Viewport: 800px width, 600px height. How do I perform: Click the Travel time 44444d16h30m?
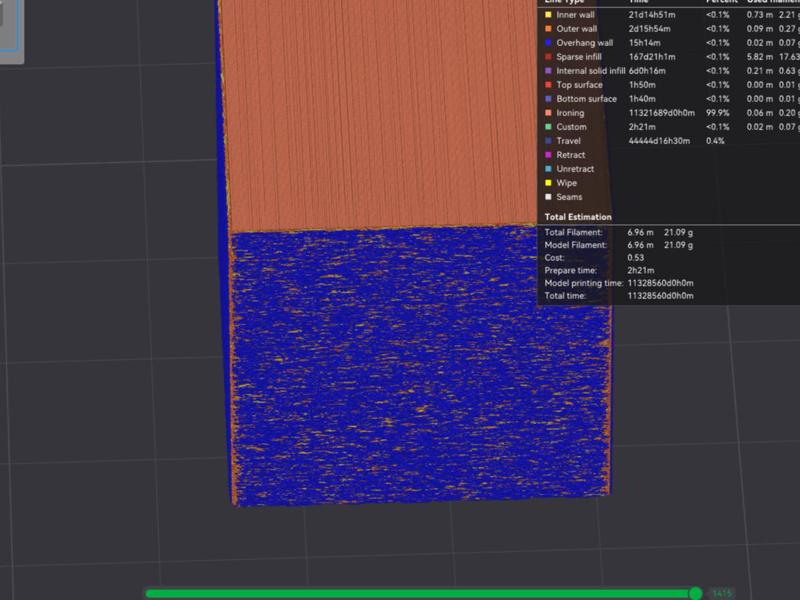(659, 141)
